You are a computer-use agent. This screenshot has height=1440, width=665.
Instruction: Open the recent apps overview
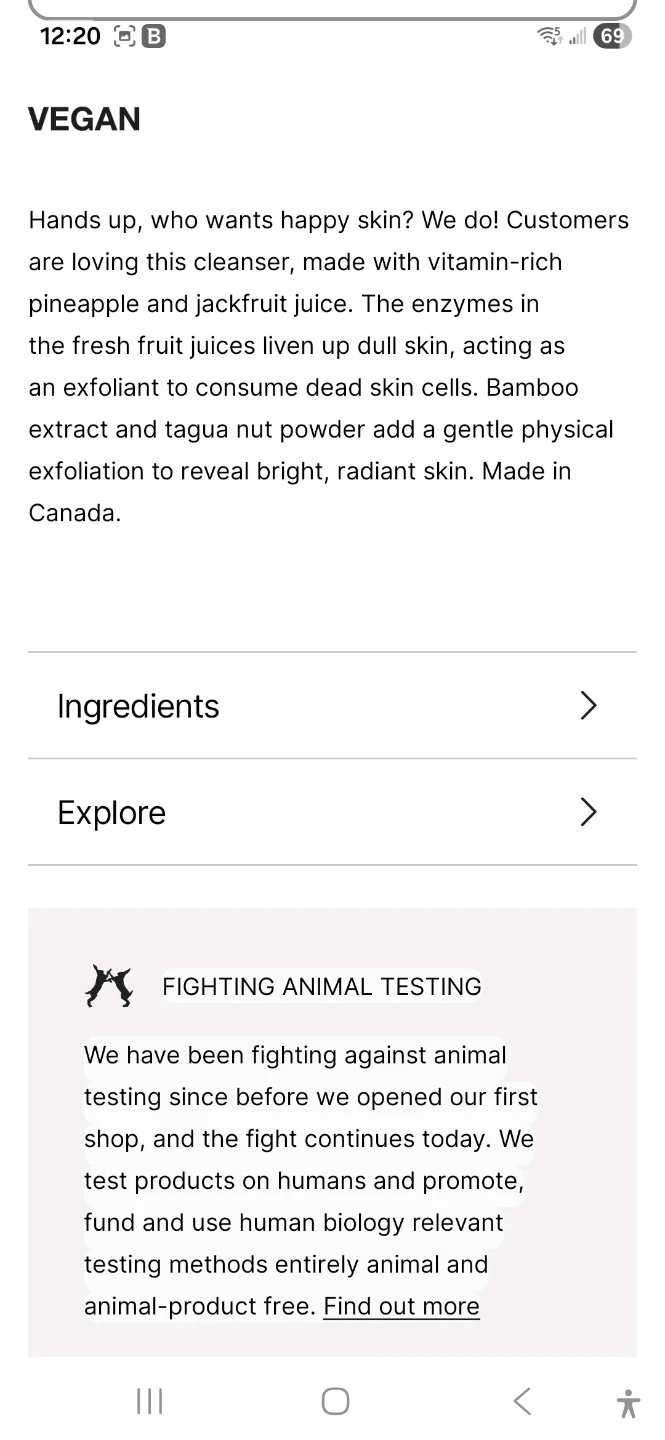point(149,1401)
